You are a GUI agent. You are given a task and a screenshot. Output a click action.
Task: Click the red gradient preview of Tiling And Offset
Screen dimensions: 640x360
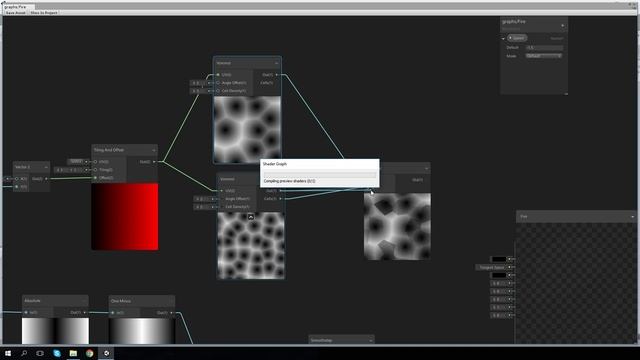(125, 217)
